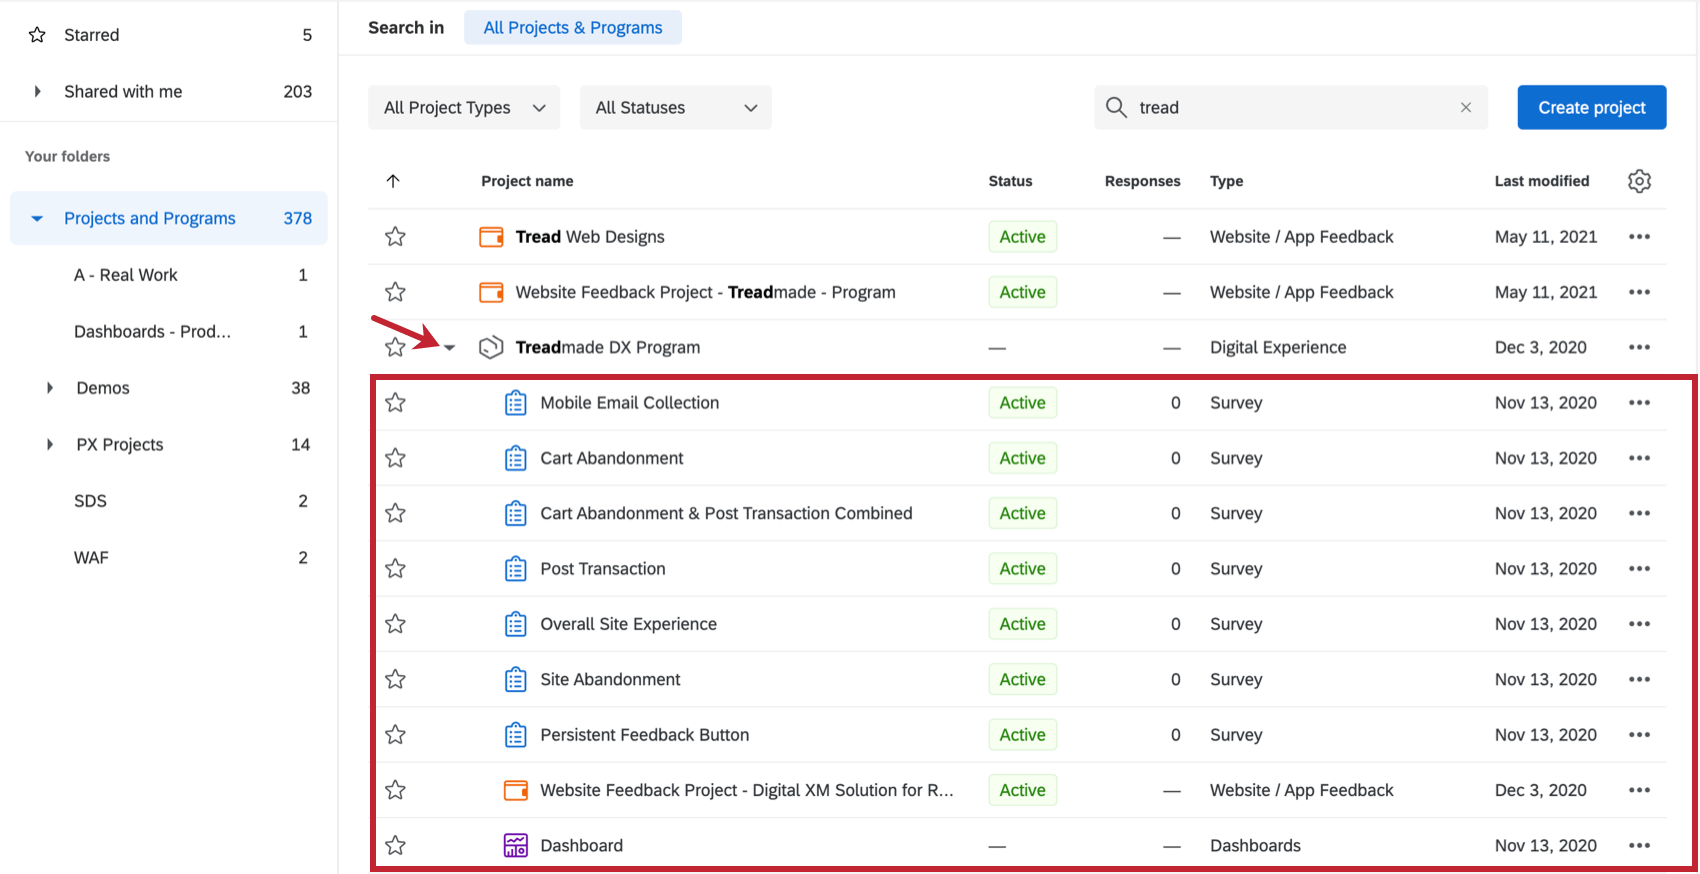Star the Treadmade DX Program
The image size is (1700, 874).
[x=395, y=347]
